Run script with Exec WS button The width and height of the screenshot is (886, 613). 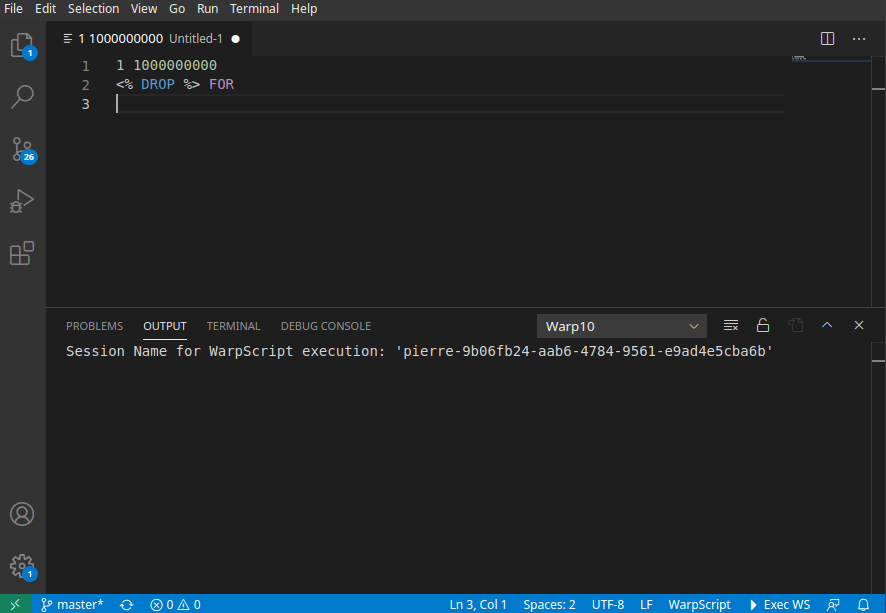(780, 604)
